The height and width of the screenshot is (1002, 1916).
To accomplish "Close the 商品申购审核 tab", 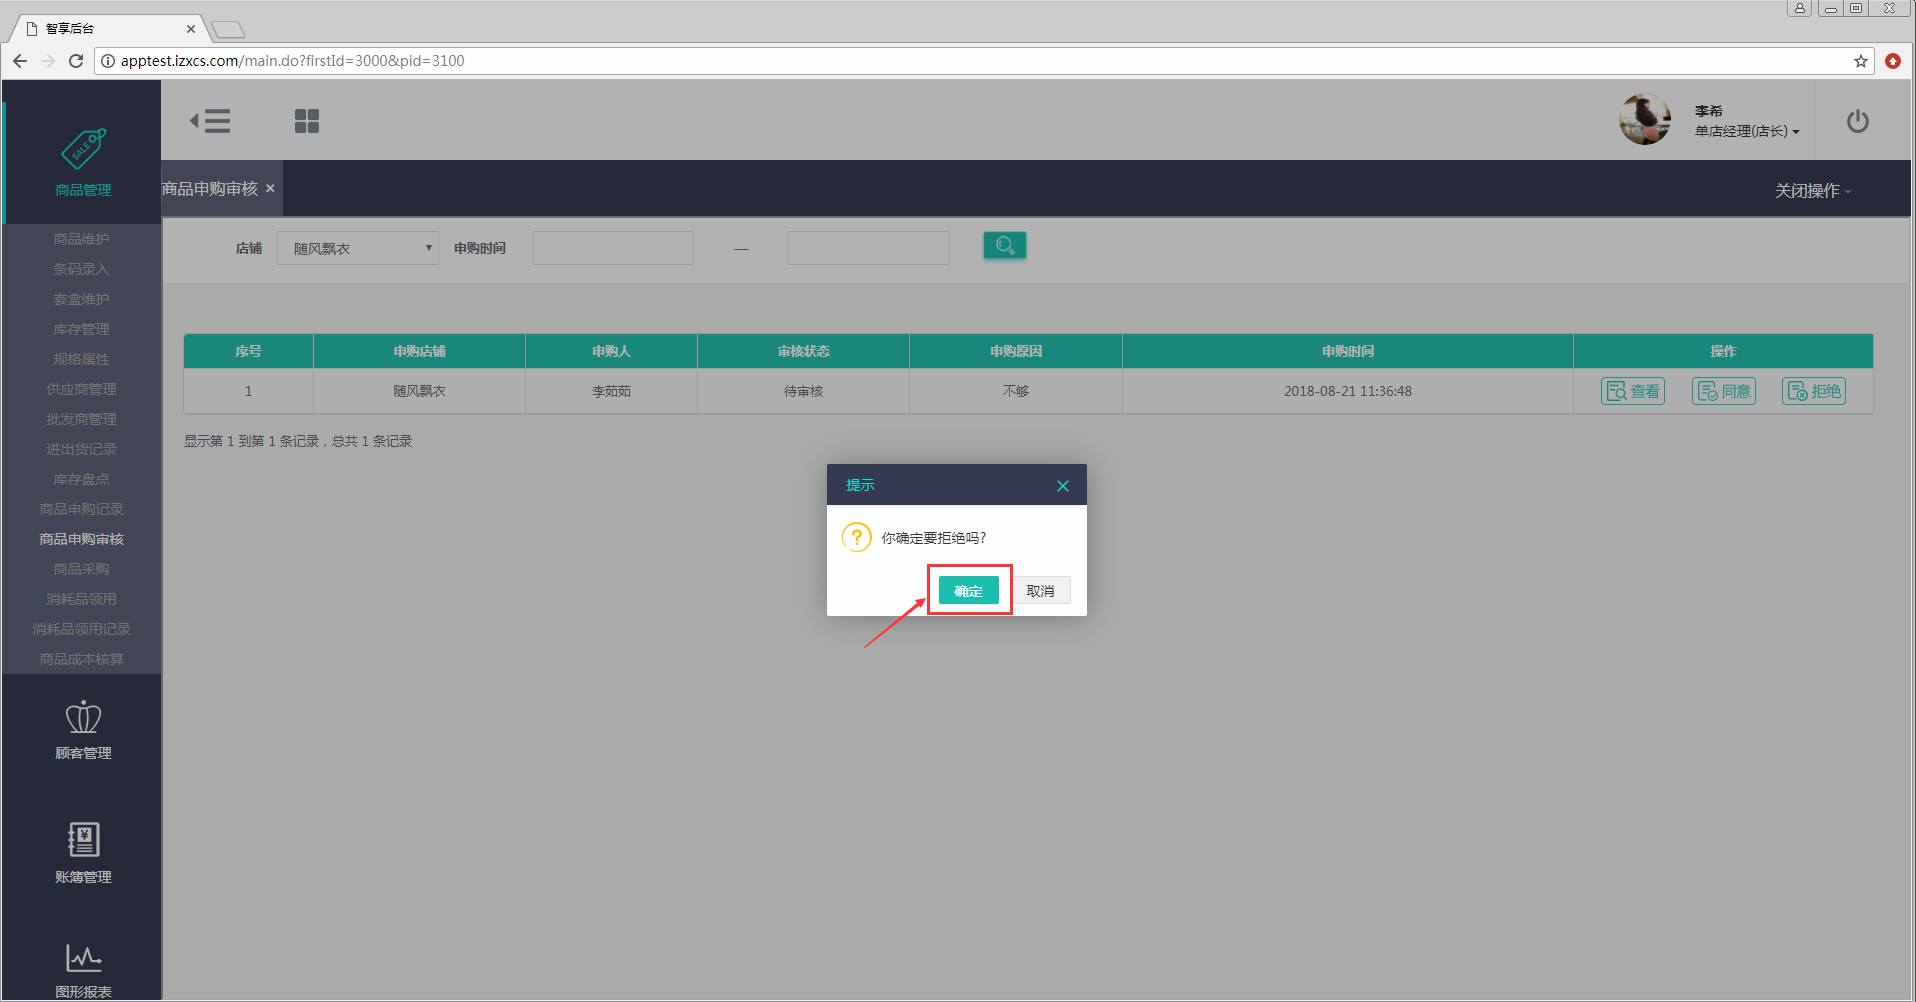I will pyautogui.click(x=270, y=188).
